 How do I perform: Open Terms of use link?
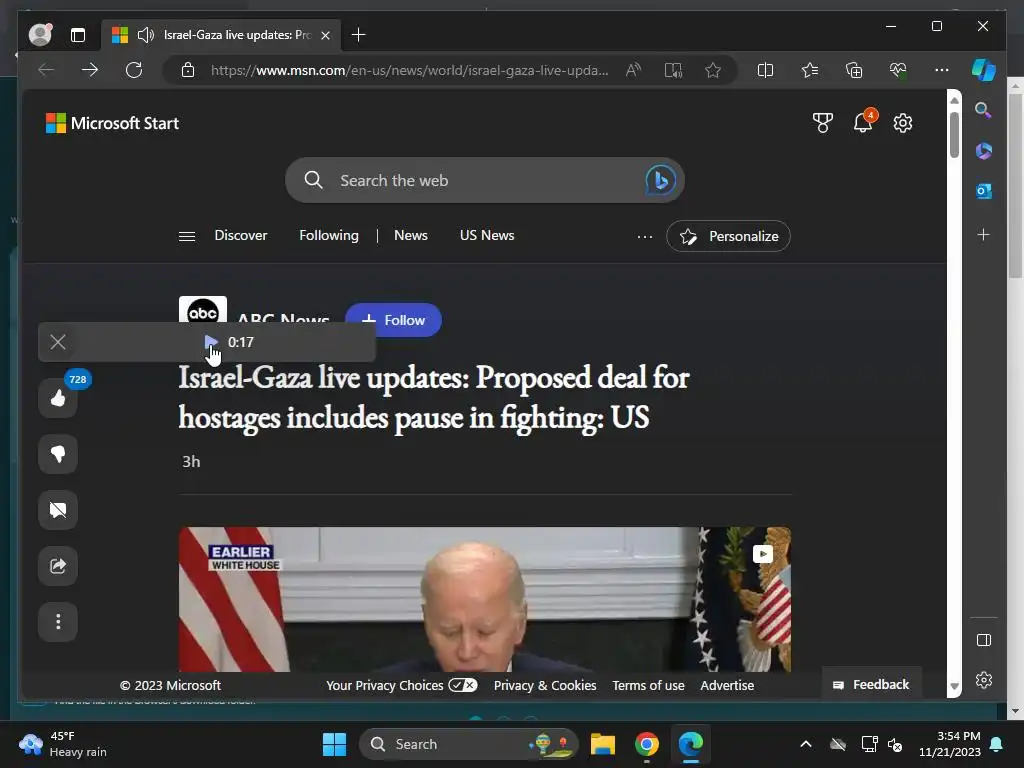pyautogui.click(x=648, y=685)
